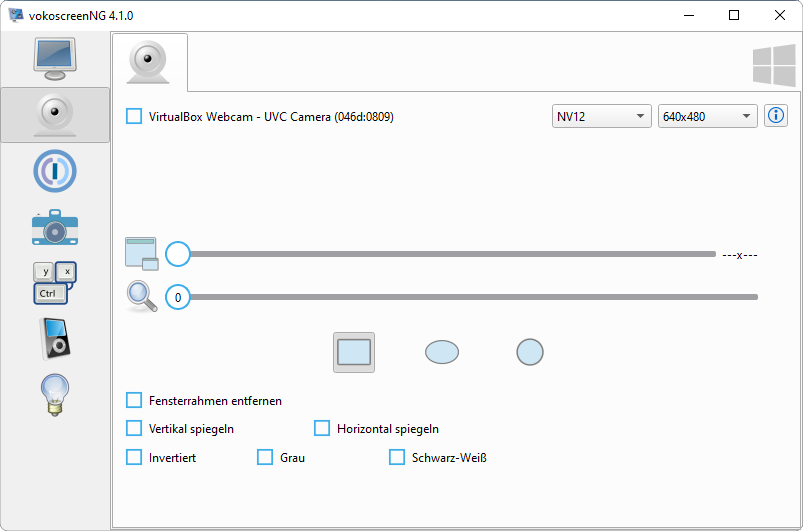Open the media player section icon

tap(55, 338)
